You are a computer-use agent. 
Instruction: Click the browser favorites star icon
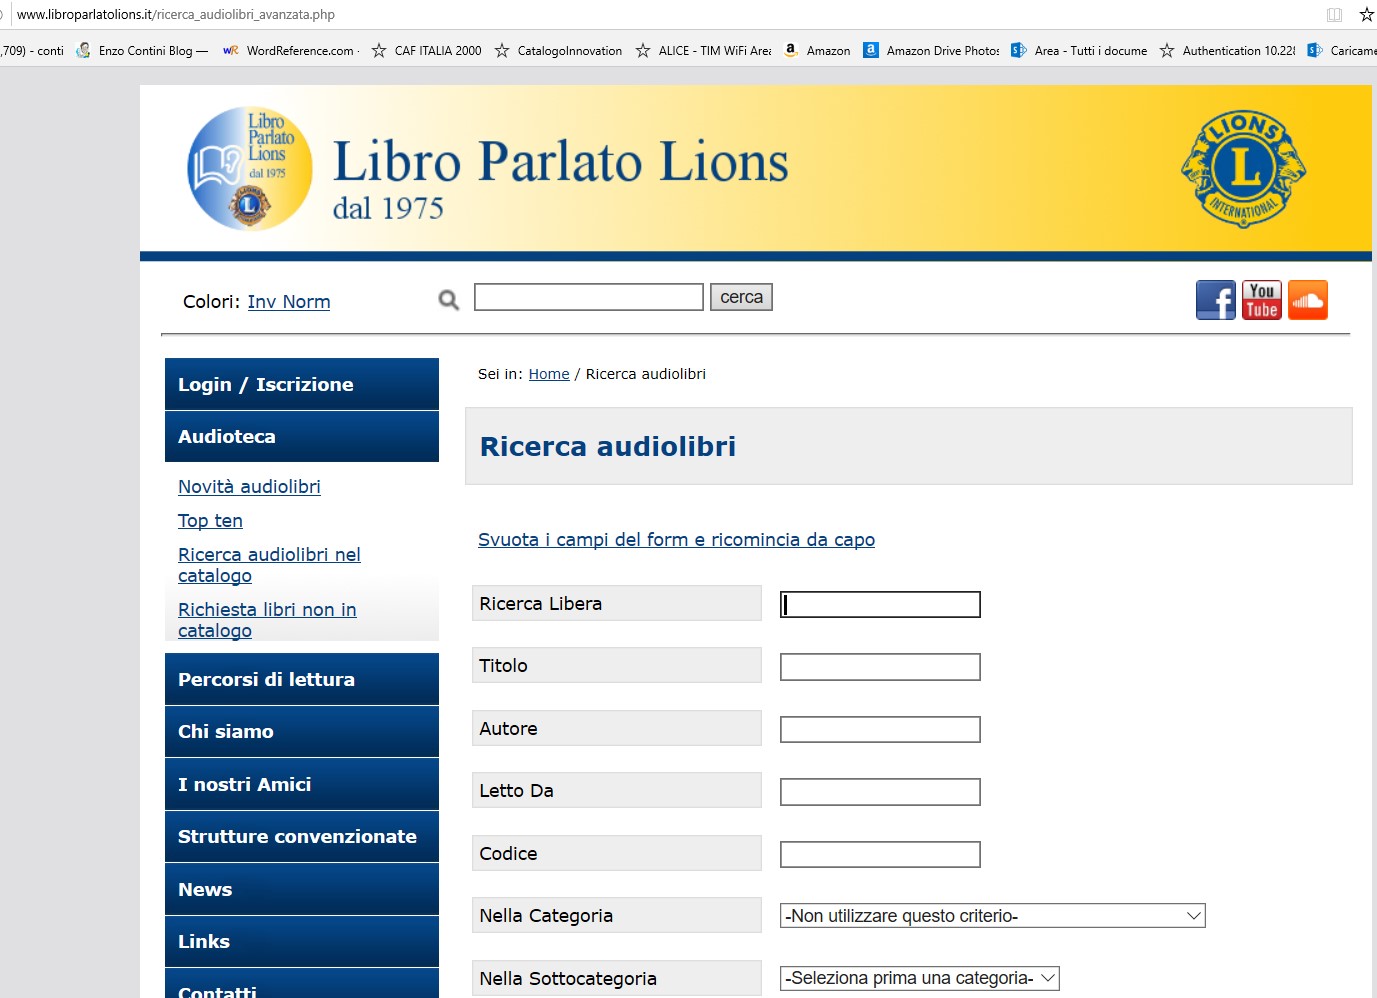click(x=1366, y=14)
